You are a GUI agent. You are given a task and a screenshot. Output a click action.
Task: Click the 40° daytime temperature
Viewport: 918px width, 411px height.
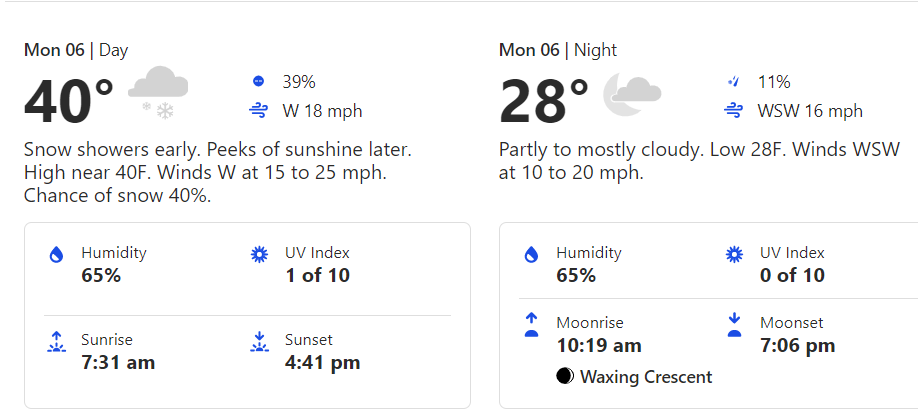pyautogui.click(x=68, y=101)
